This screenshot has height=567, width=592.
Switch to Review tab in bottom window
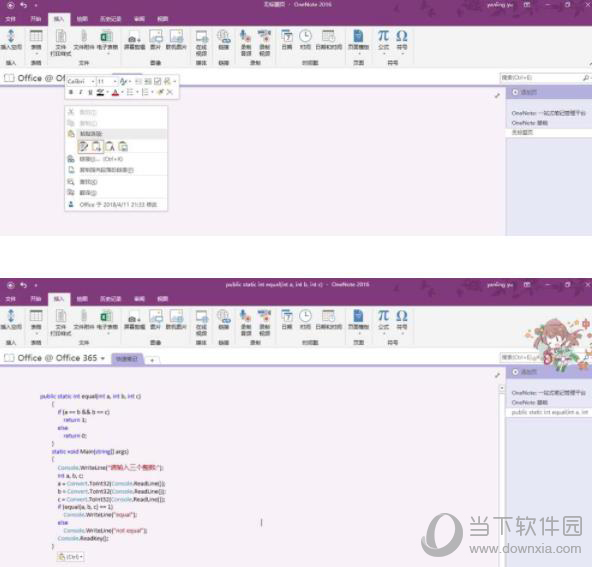click(139, 299)
